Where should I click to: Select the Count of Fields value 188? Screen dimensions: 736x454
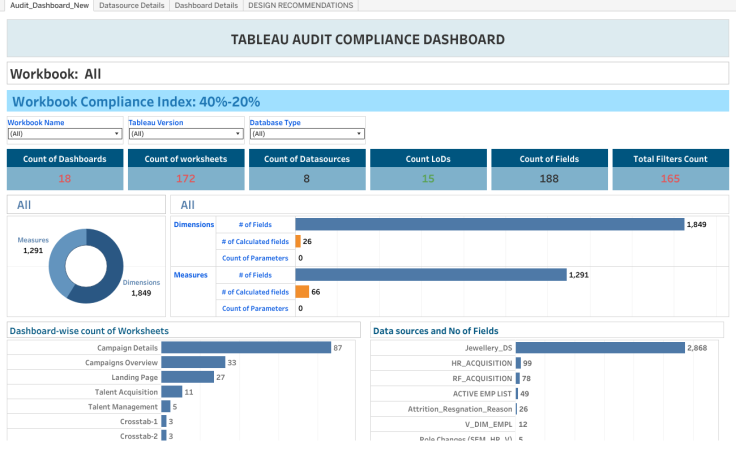pos(549,179)
